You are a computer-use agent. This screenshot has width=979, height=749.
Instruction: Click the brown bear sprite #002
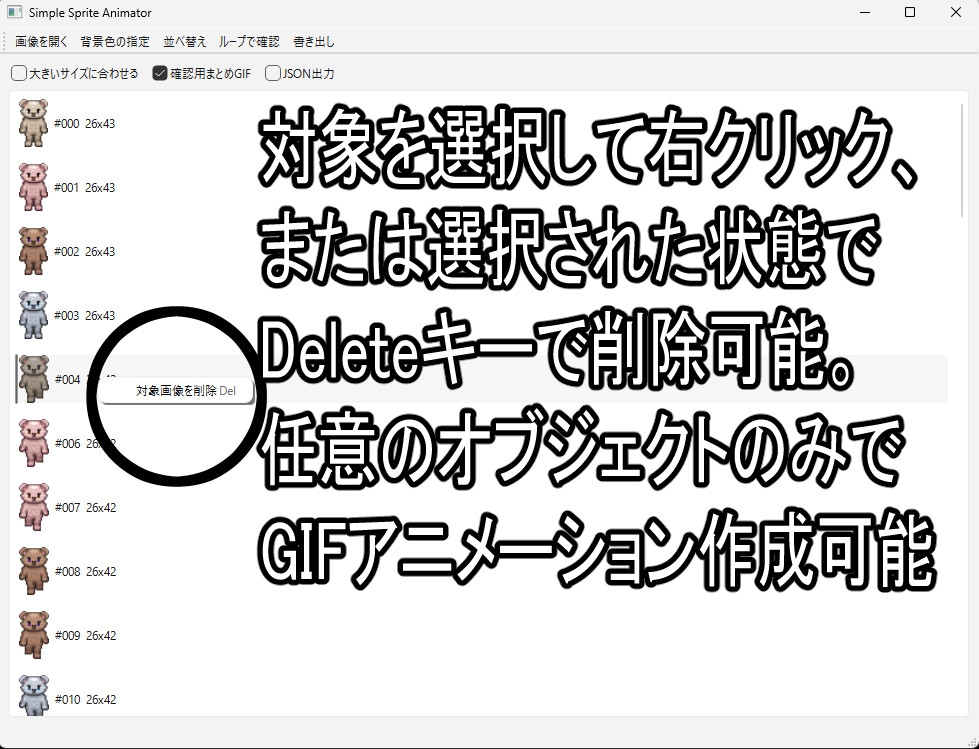[32, 251]
